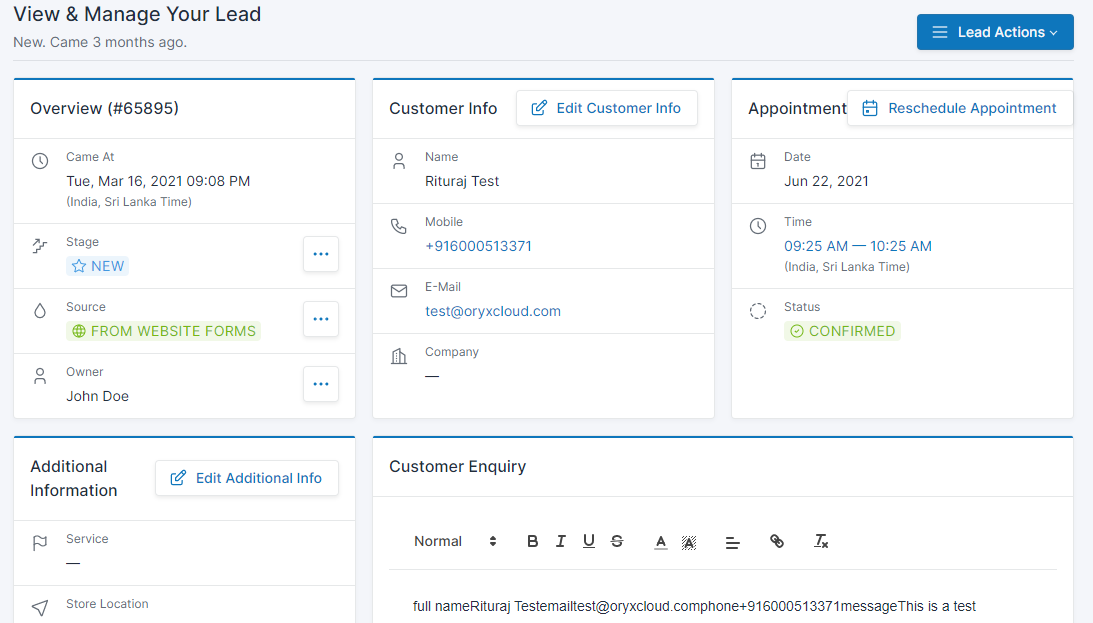
Task: Click the calendar icon beside Date
Action: 758,161
